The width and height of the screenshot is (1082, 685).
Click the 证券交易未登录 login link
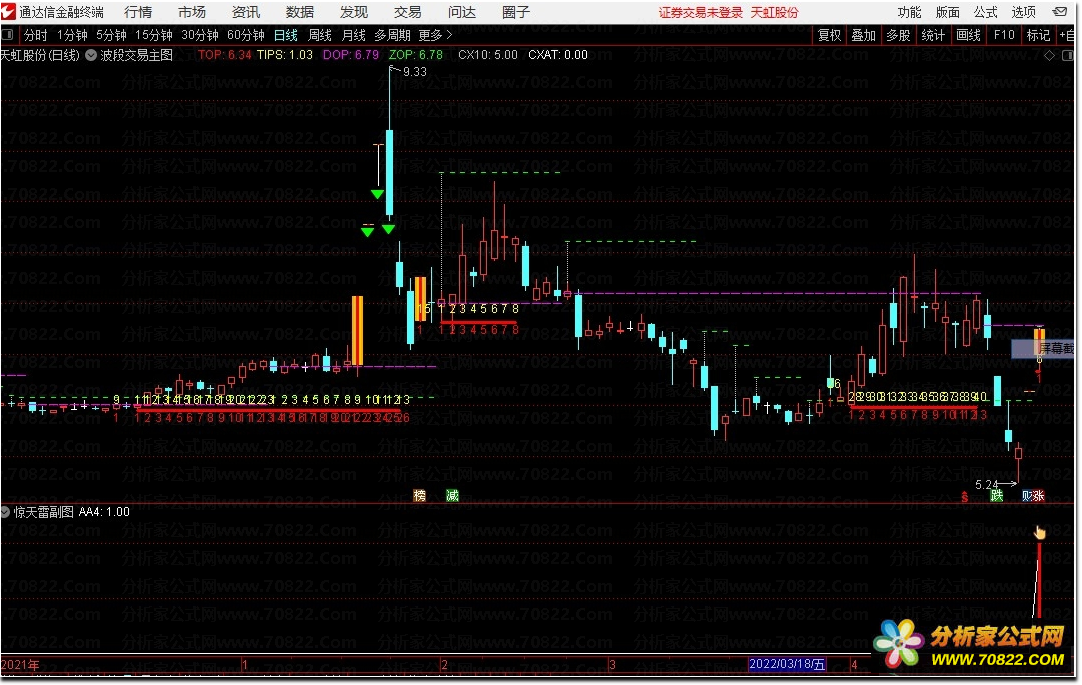click(x=700, y=12)
